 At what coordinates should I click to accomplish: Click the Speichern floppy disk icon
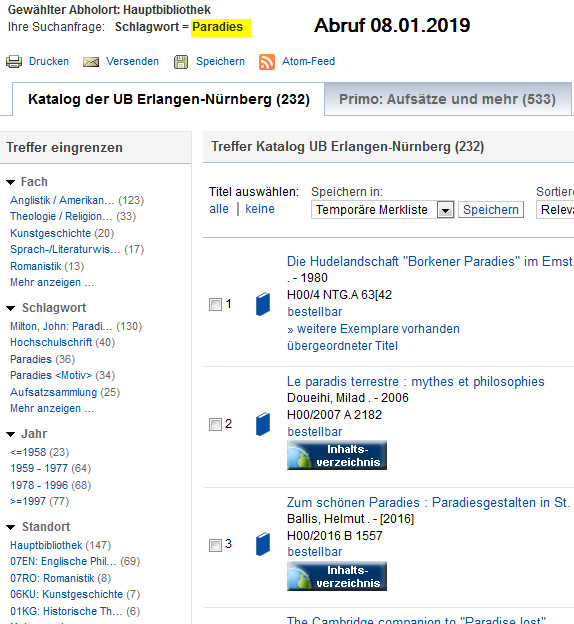tap(181, 62)
